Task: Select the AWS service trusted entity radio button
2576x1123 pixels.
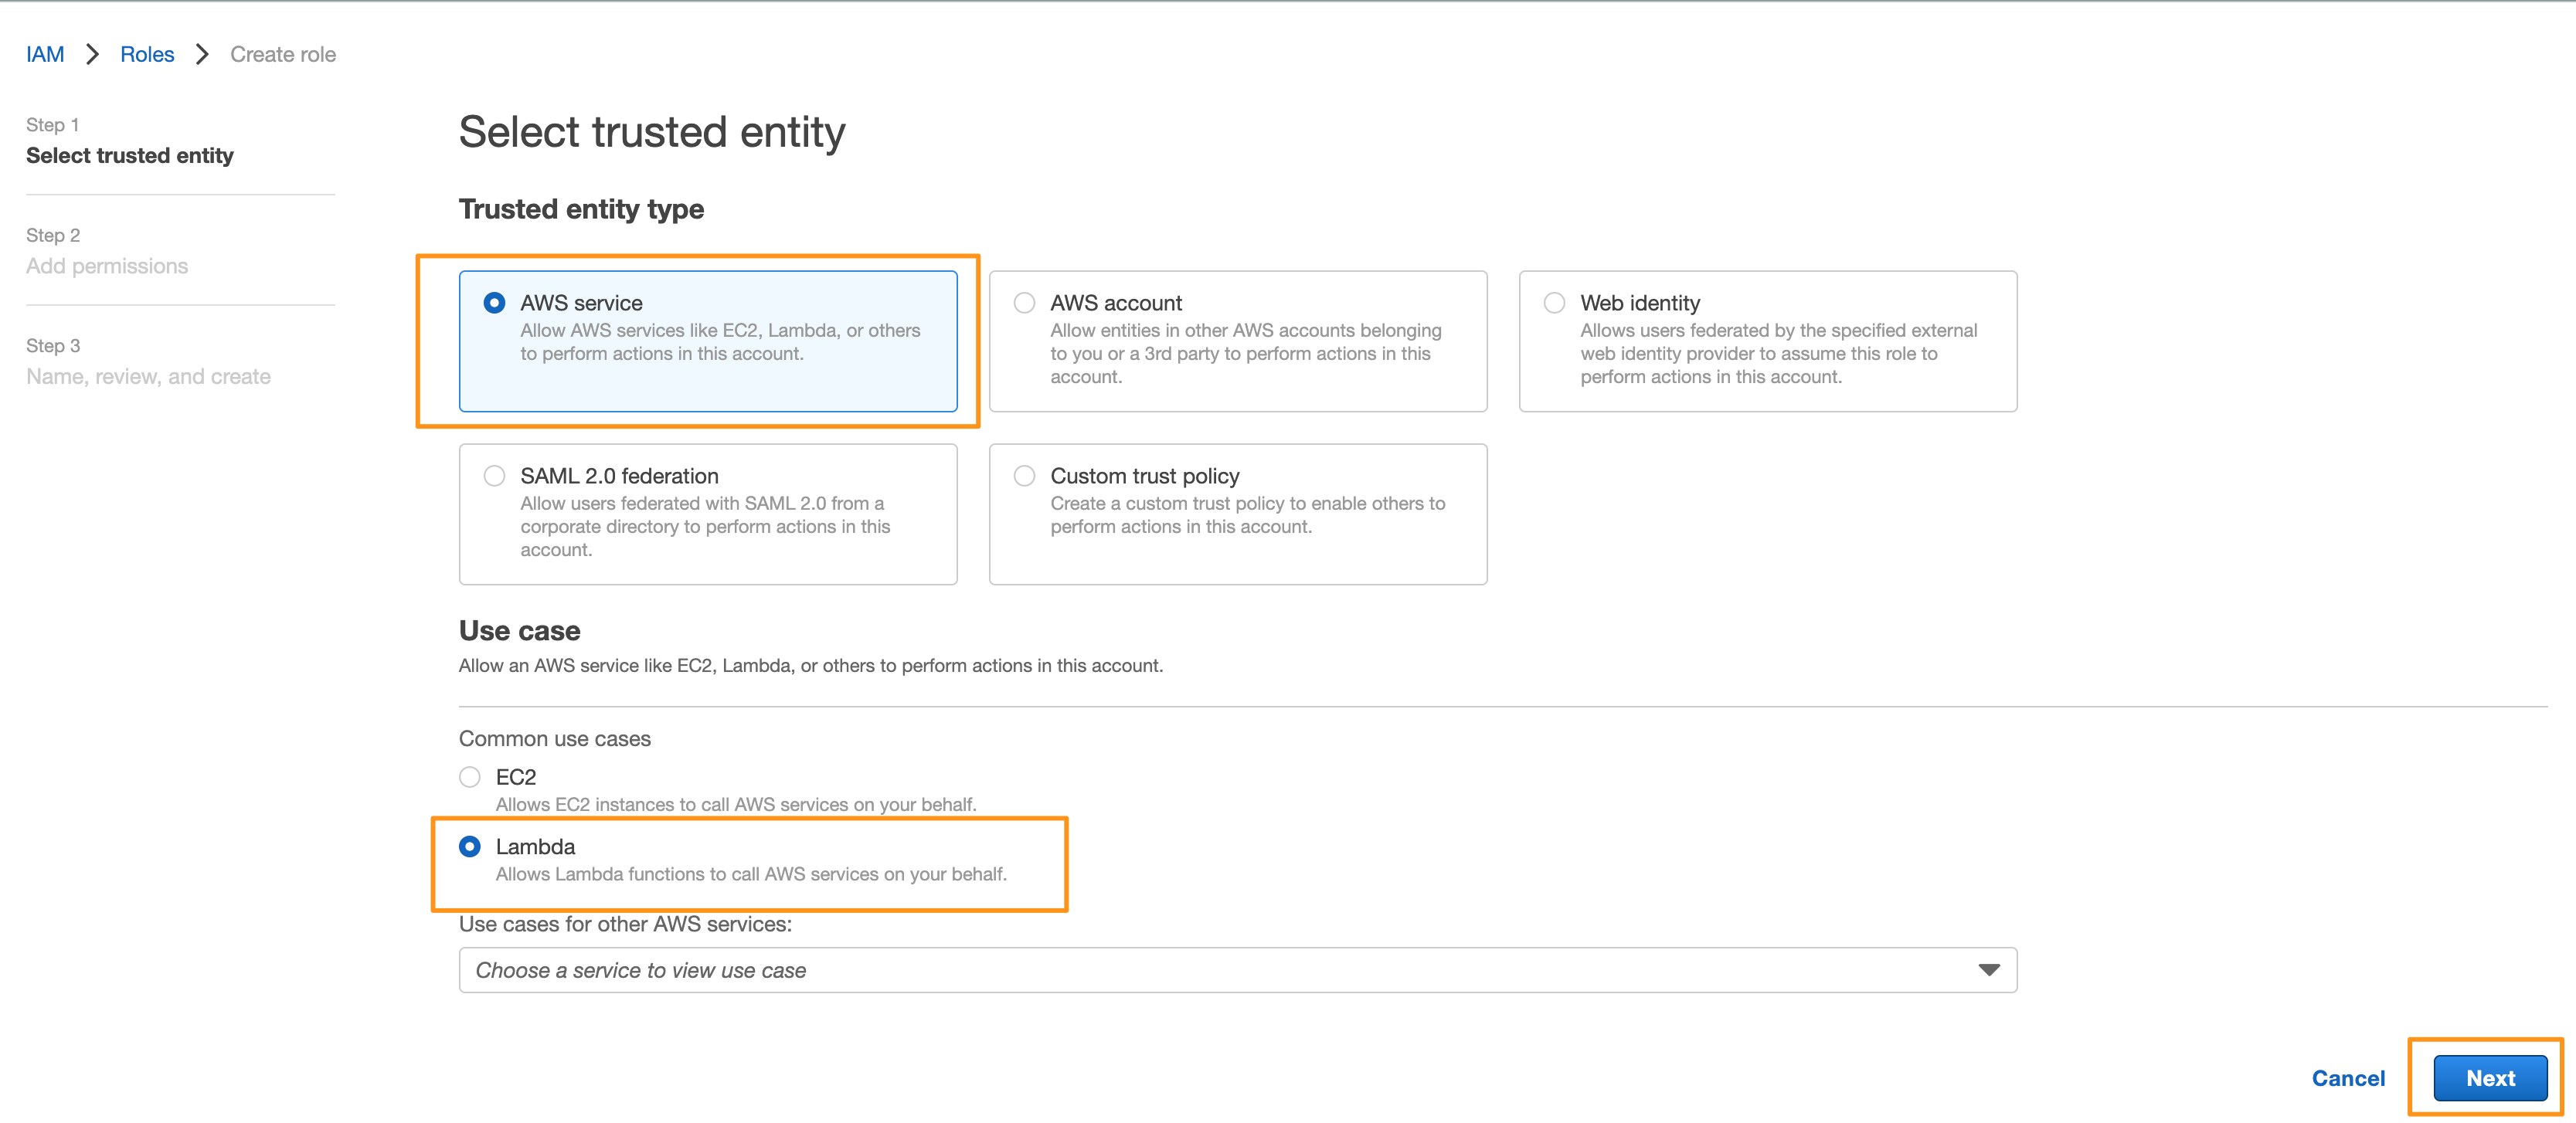Action: pos(495,302)
